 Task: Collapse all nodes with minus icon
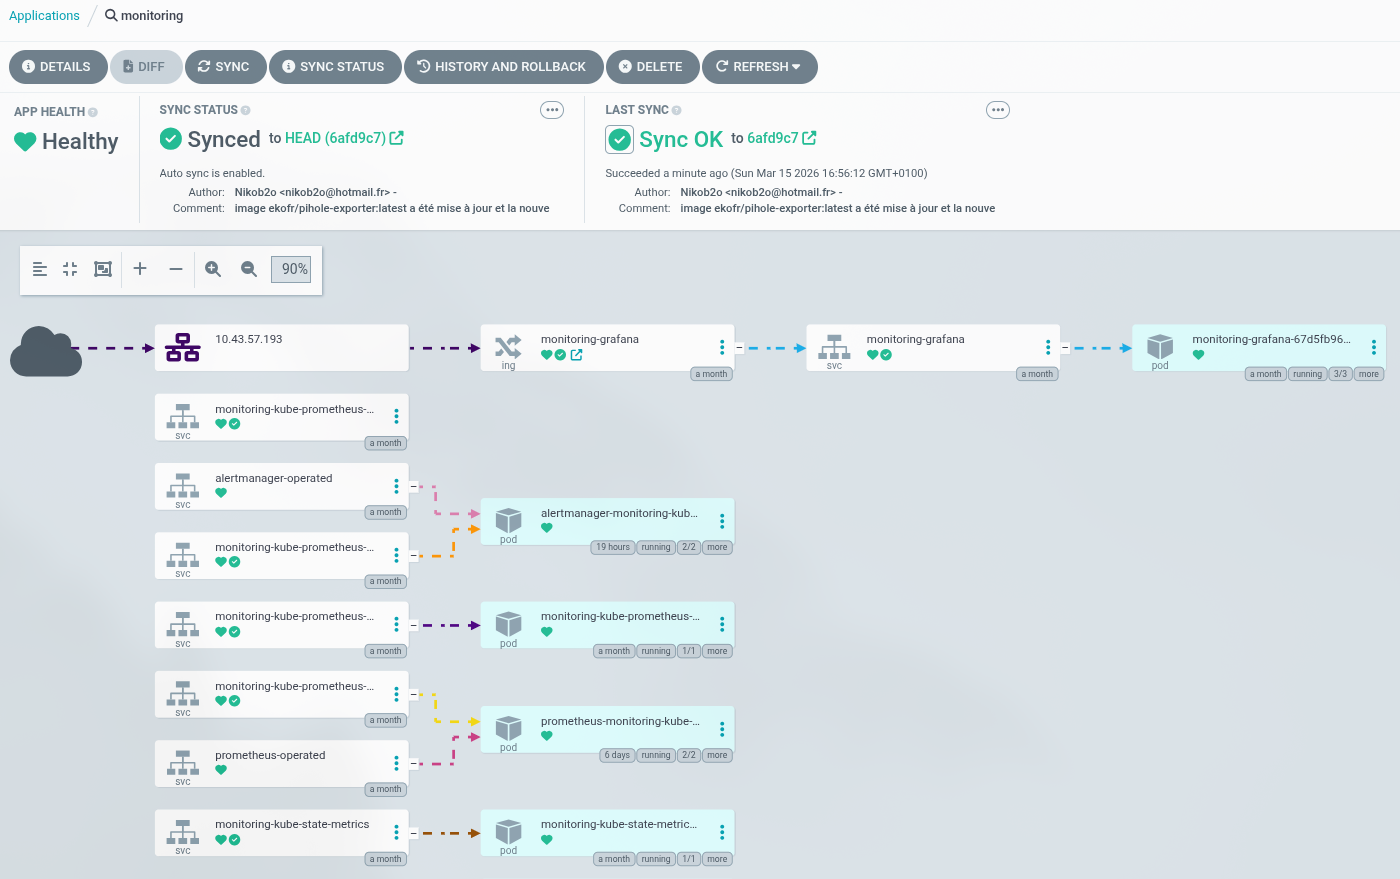click(176, 269)
